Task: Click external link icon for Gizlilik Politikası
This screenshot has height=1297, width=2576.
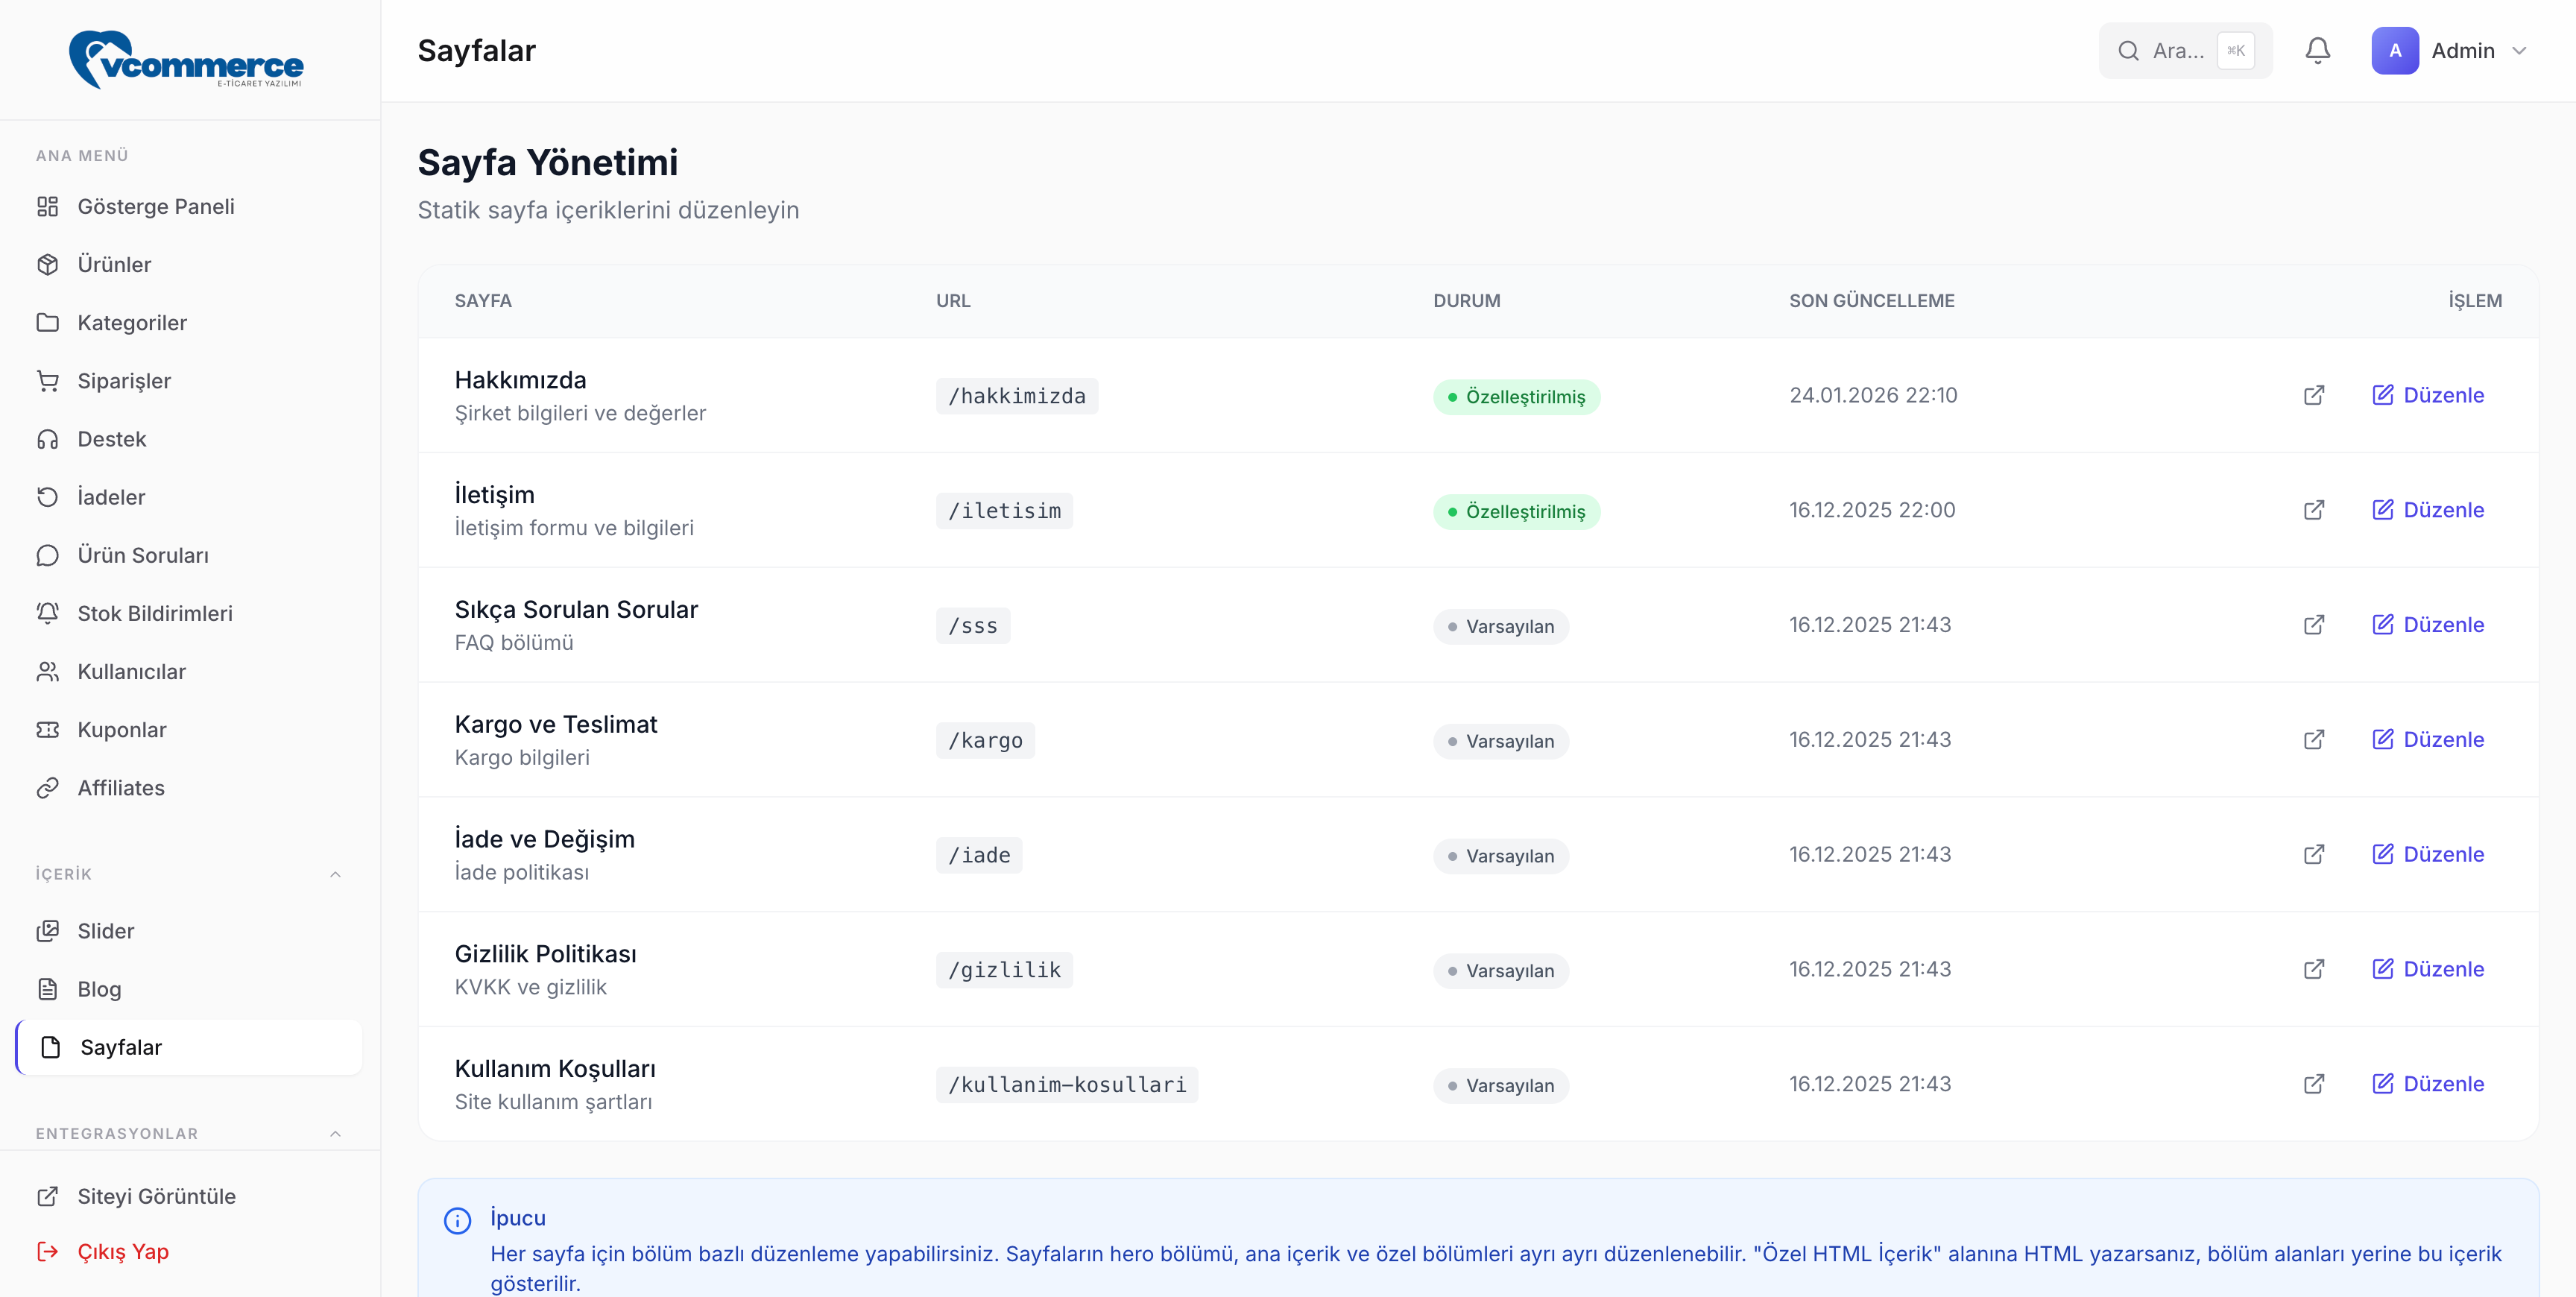Action: (x=2313, y=969)
